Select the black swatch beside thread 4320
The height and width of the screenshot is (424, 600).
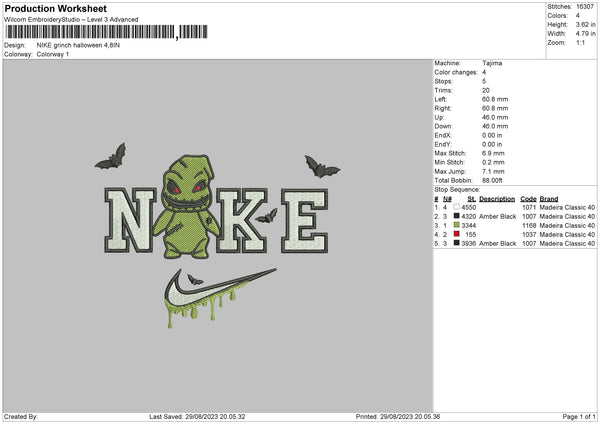click(x=457, y=216)
